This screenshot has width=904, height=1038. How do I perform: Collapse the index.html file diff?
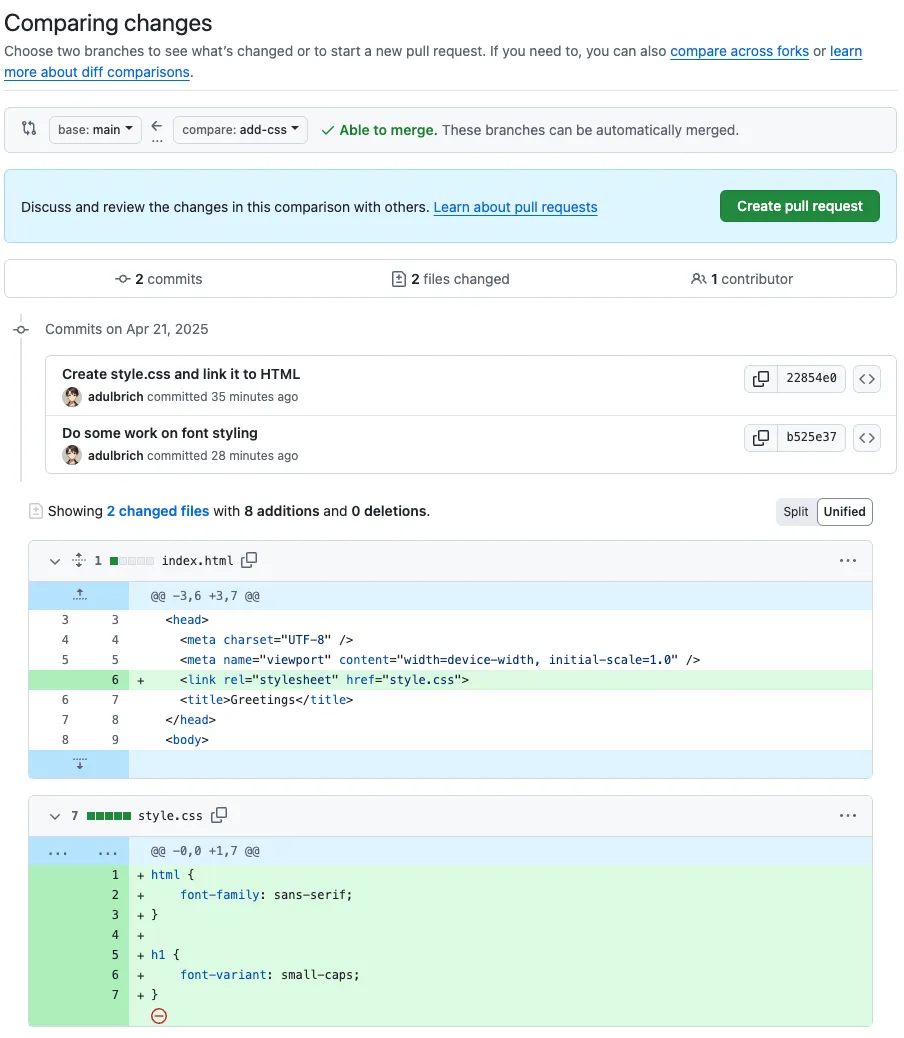pyautogui.click(x=55, y=561)
